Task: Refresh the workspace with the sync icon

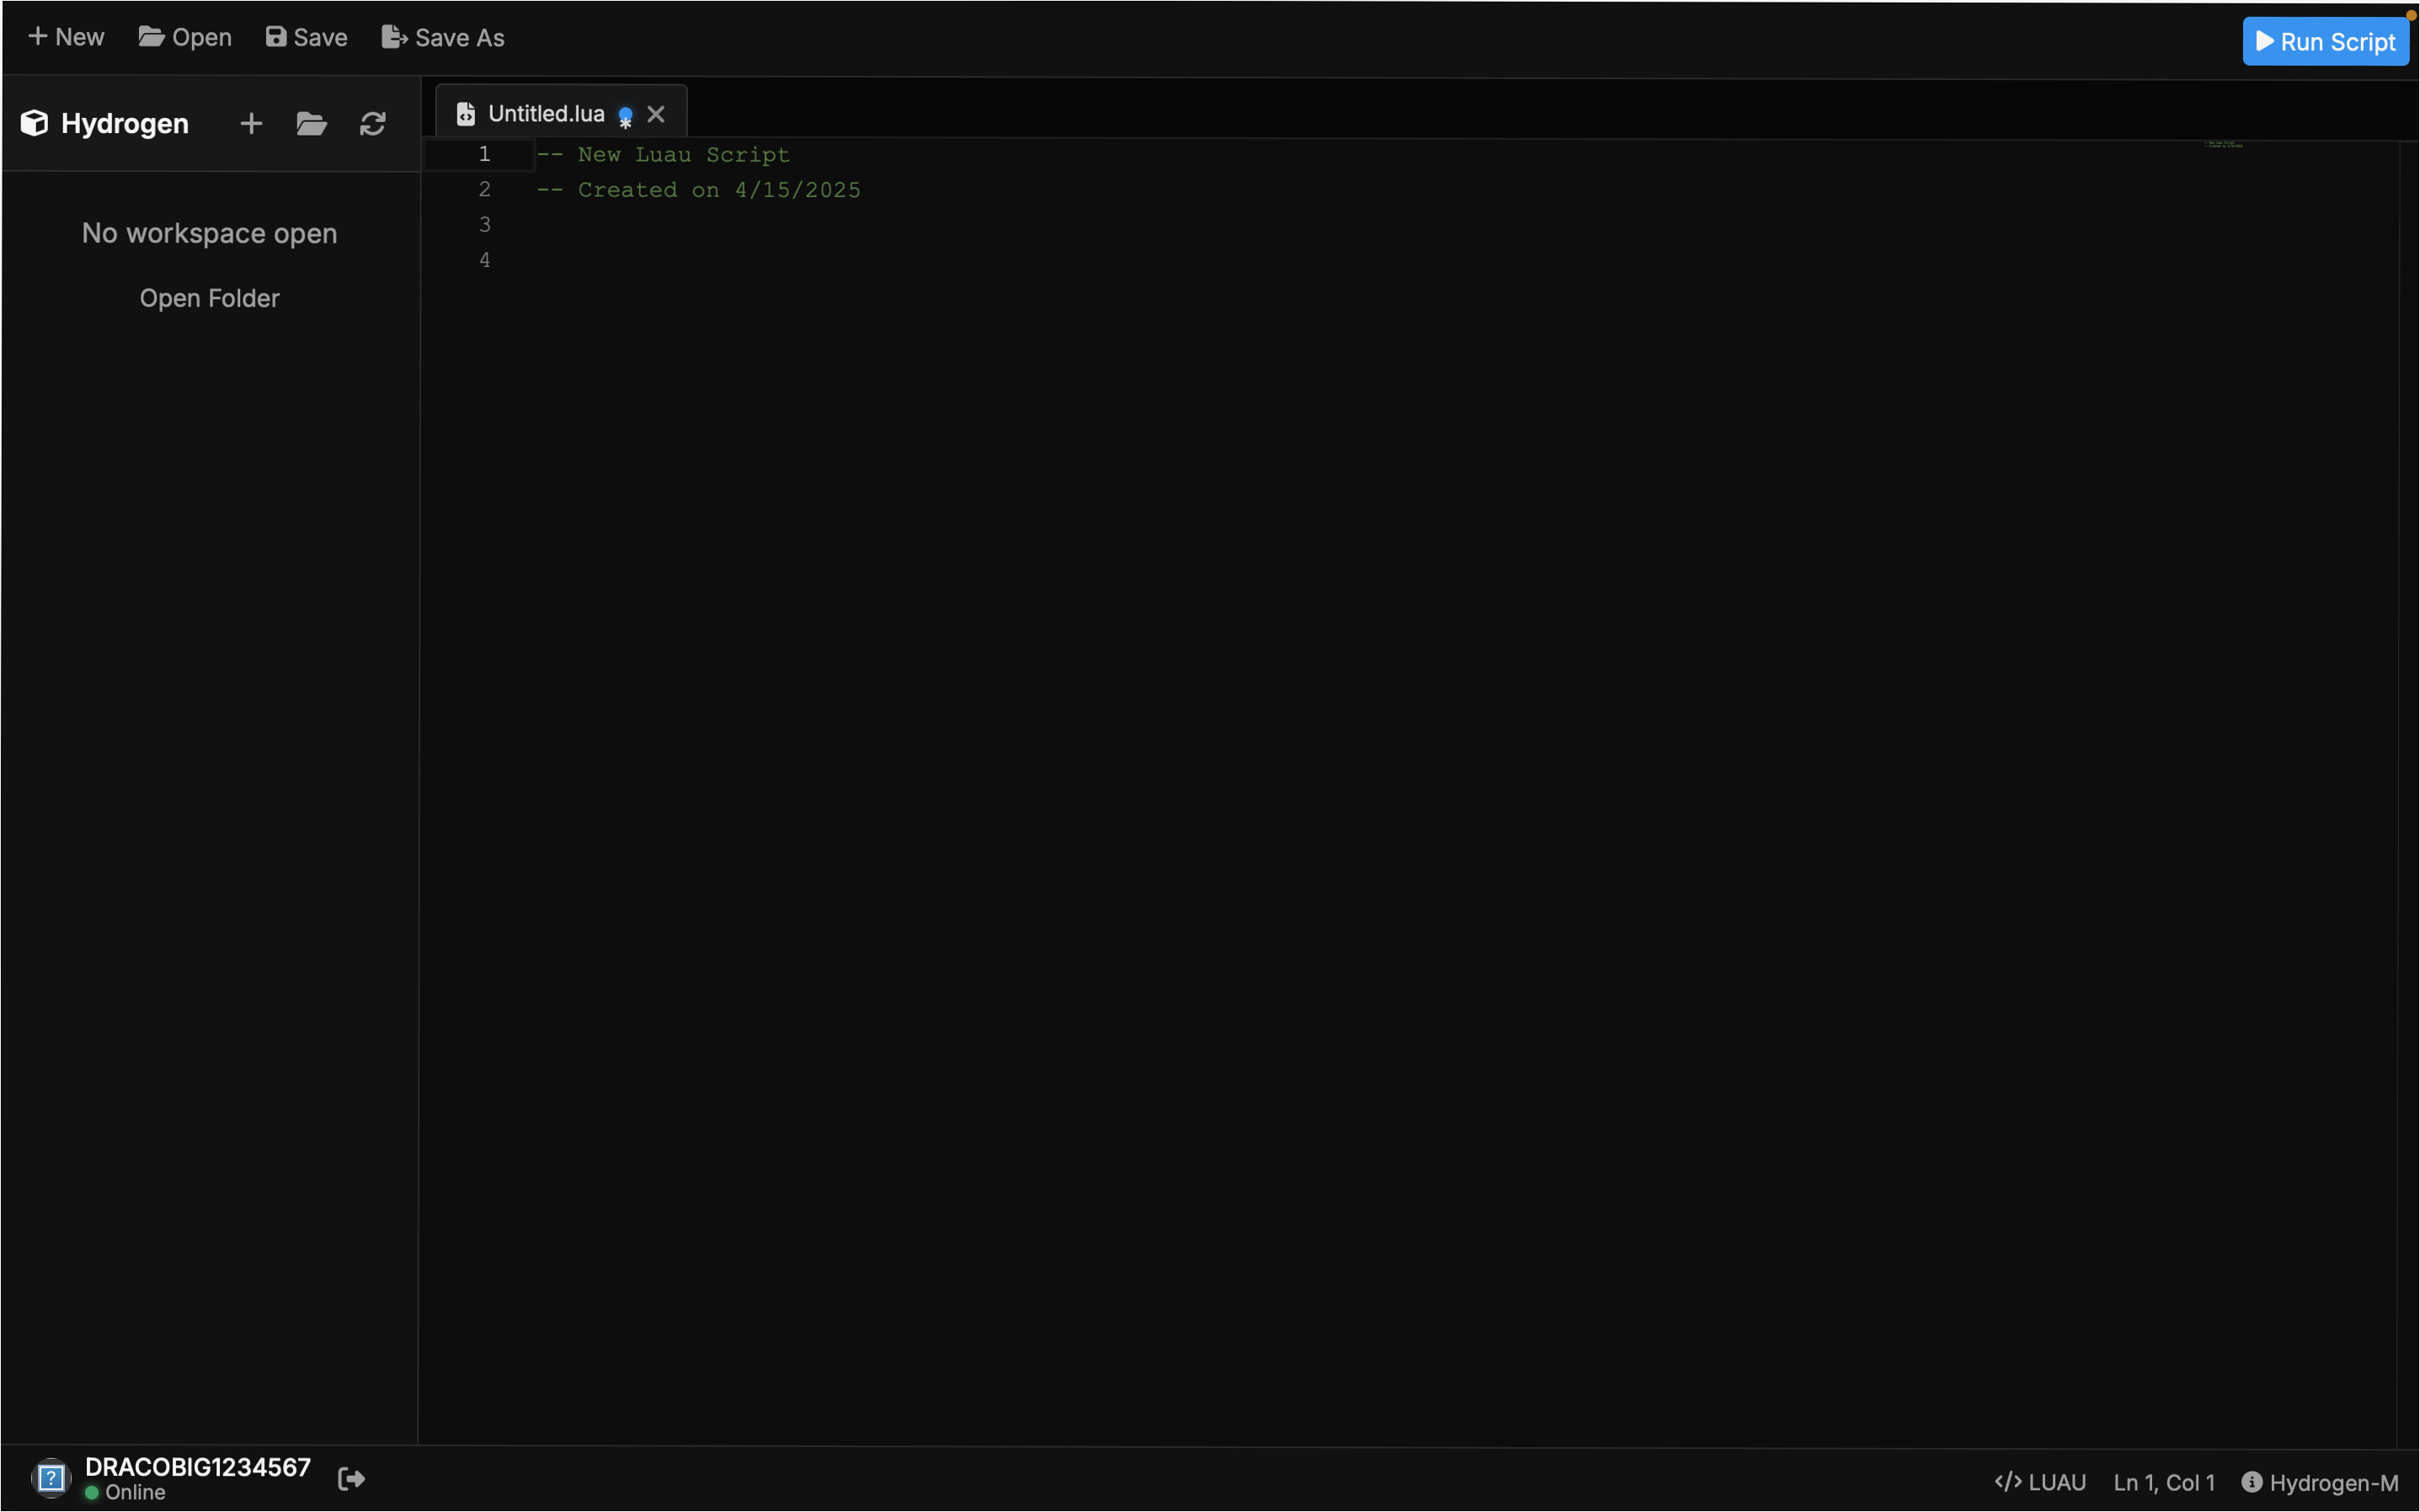Action: click(x=373, y=123)
